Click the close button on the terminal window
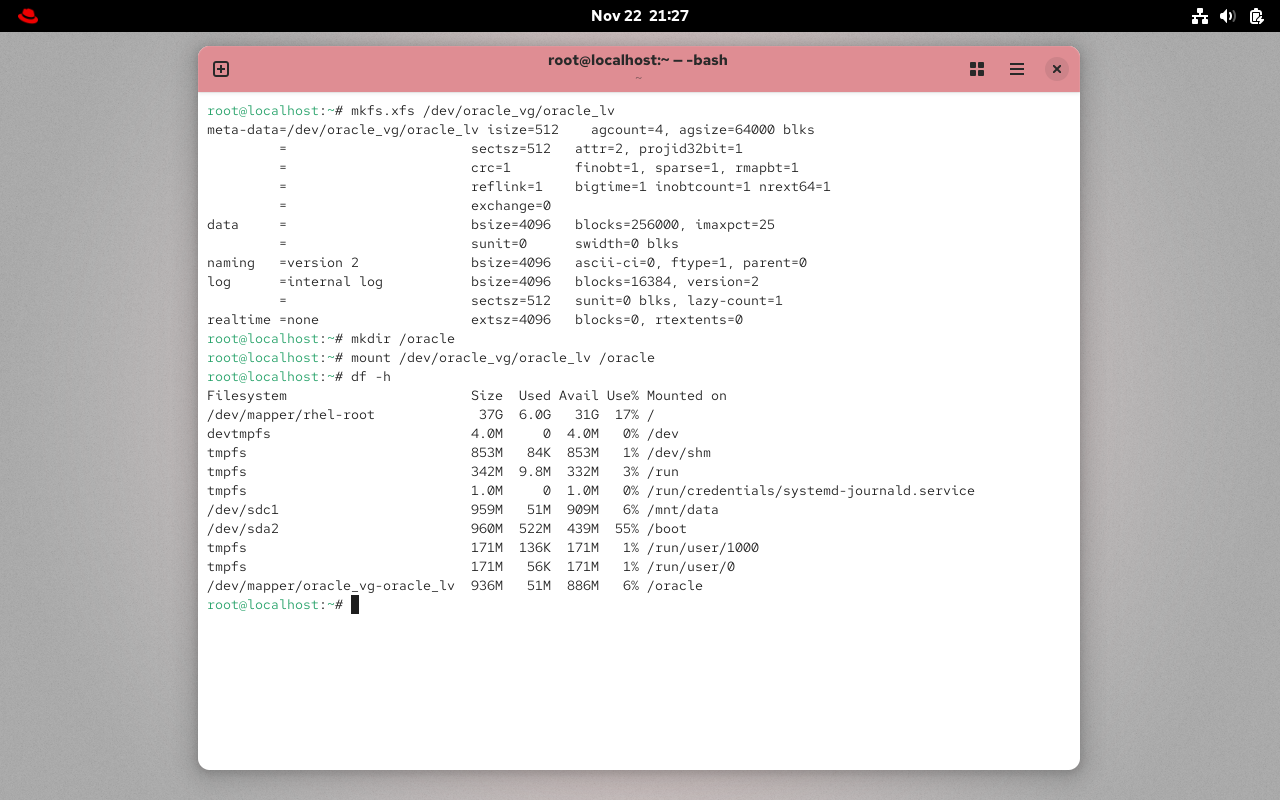Screen dimensions: 1280x800 [x=1057, y=69]
